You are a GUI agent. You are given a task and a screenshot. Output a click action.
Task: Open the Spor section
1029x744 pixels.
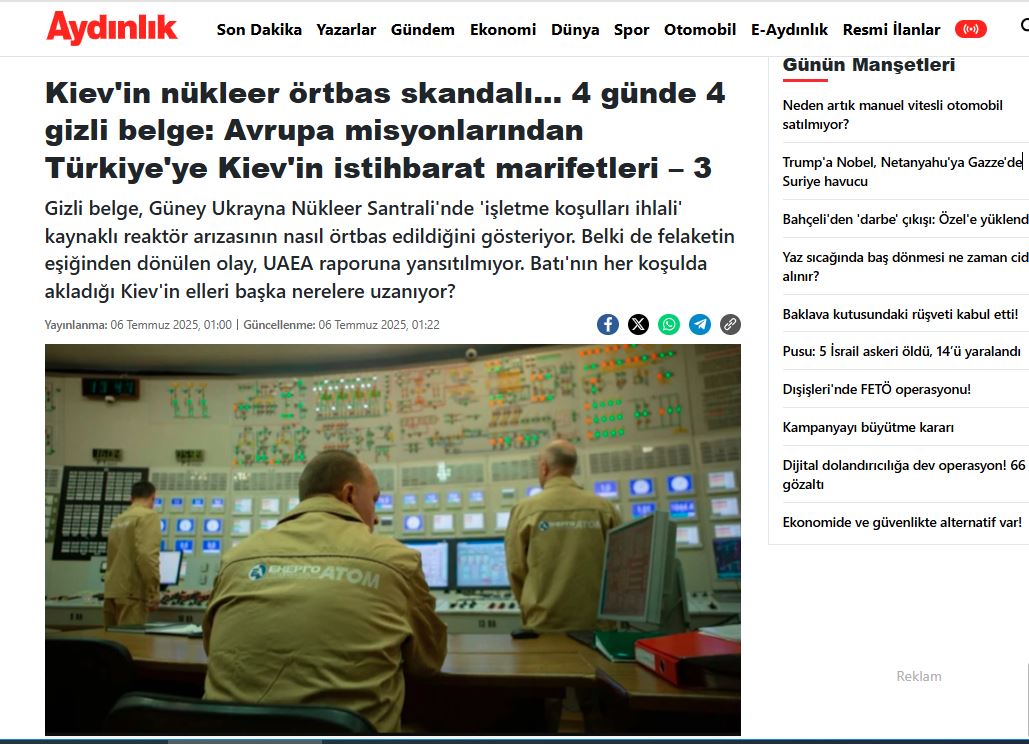(632, 29)
